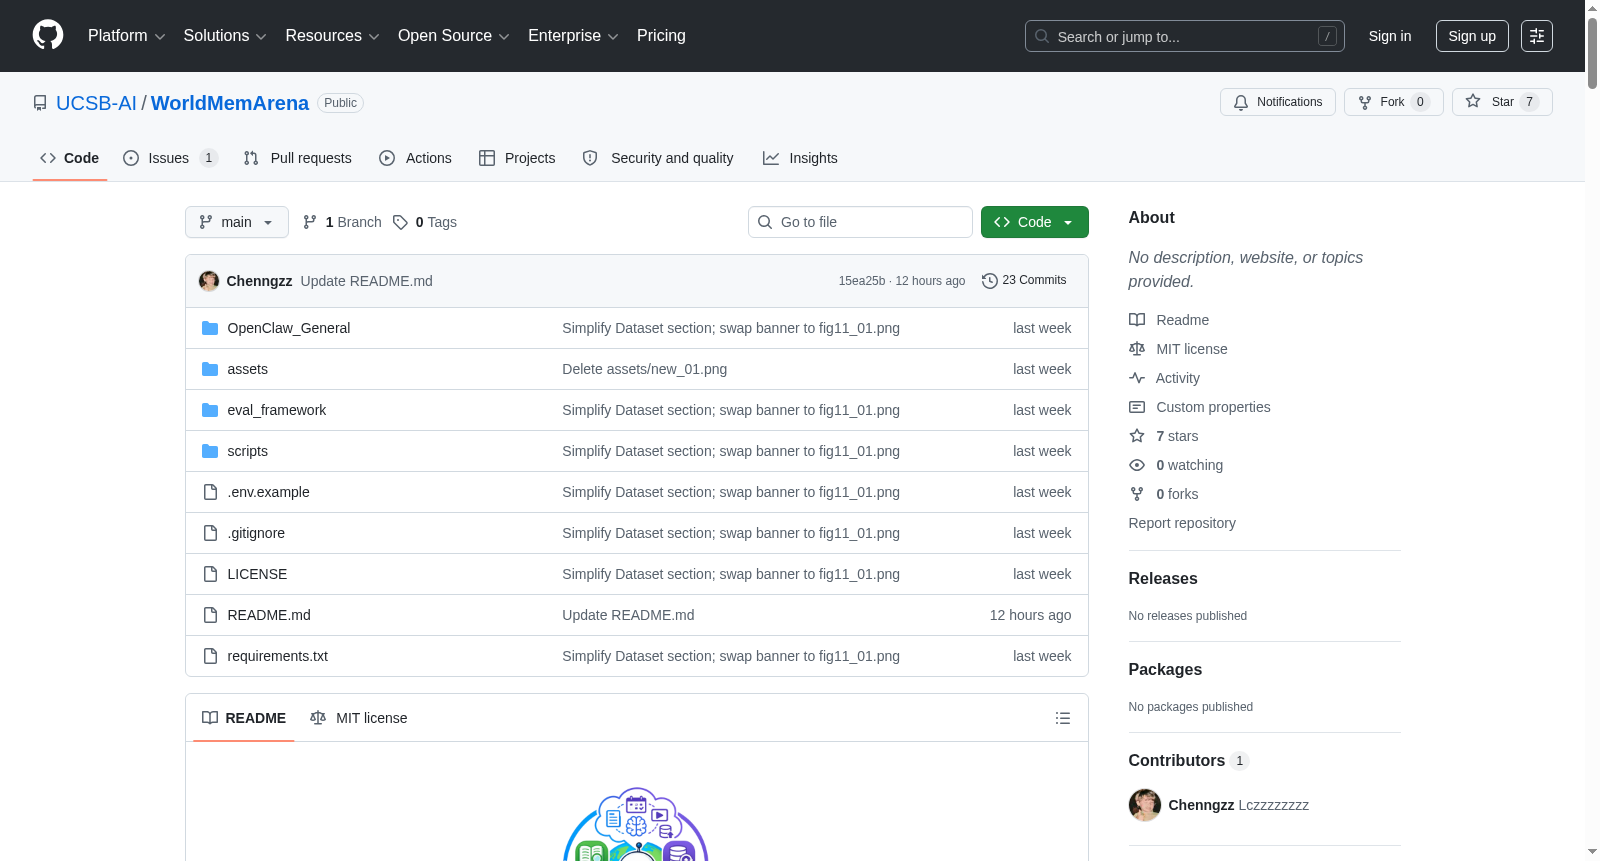Click Chenngzz avatar in latest commit row
The height and width of the screenshot is (861, 1600).
(x=209, y=281)
